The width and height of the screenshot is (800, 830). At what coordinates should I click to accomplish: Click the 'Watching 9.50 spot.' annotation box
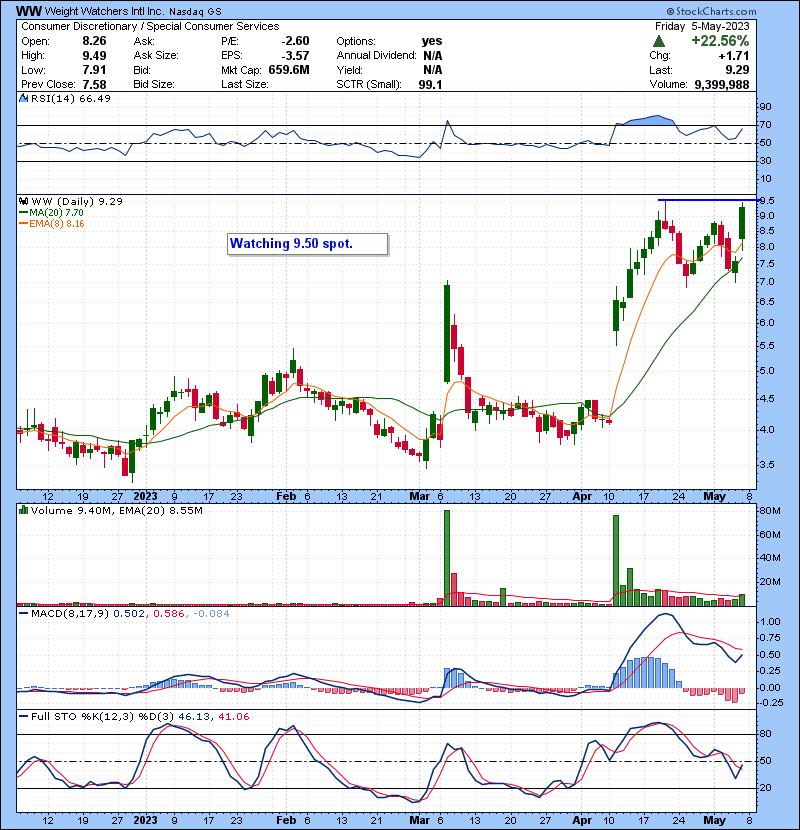[x=308, y=244]
